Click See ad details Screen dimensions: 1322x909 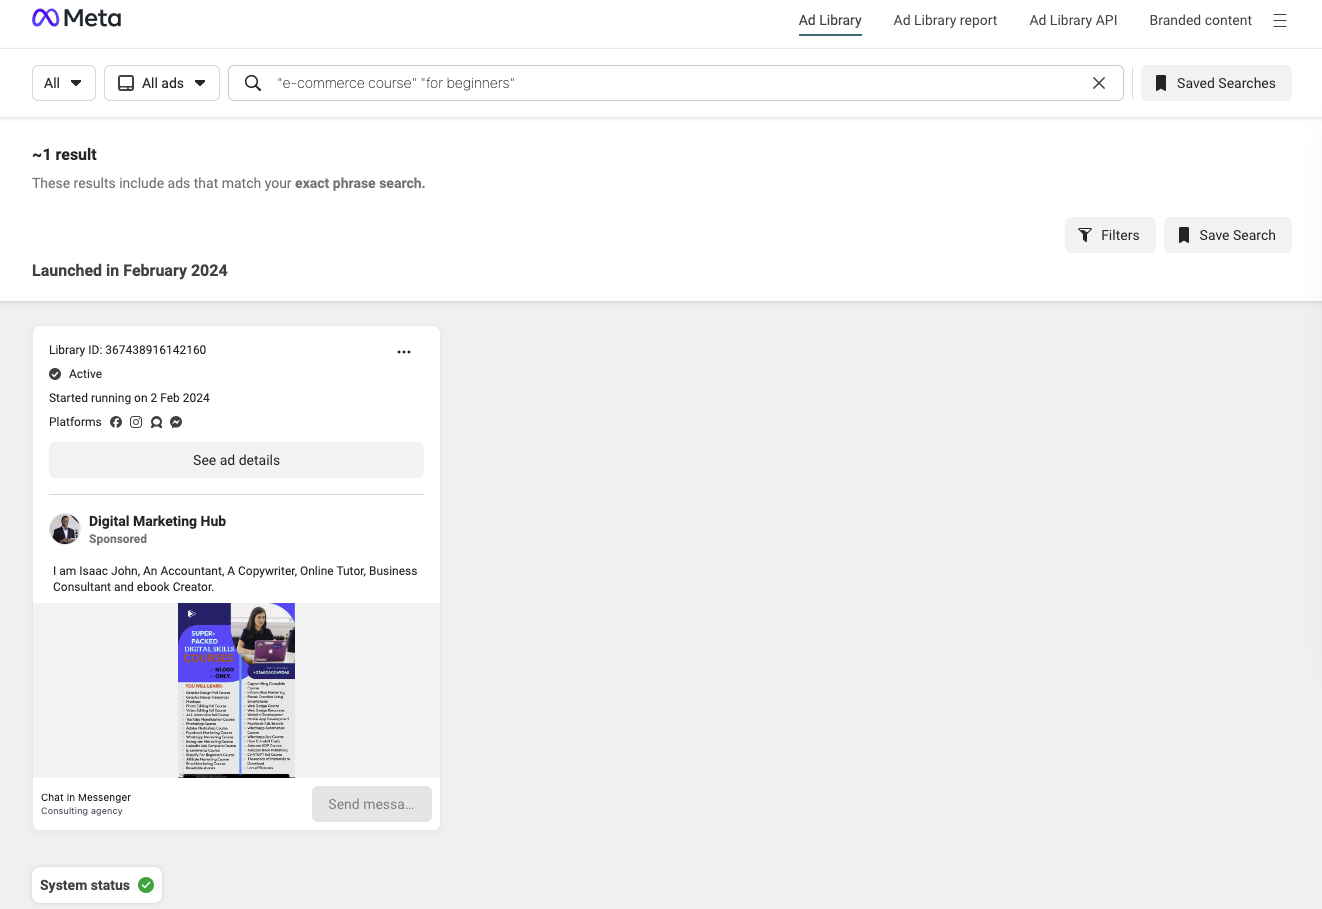pyautogui.click(x=236, y=460)
